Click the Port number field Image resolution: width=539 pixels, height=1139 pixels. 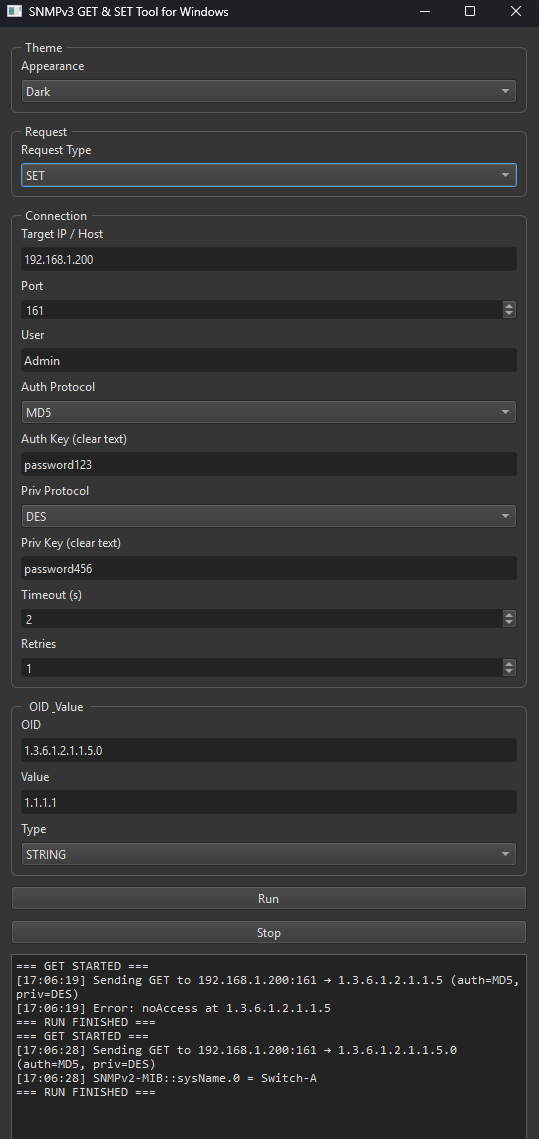pos(262,310)
